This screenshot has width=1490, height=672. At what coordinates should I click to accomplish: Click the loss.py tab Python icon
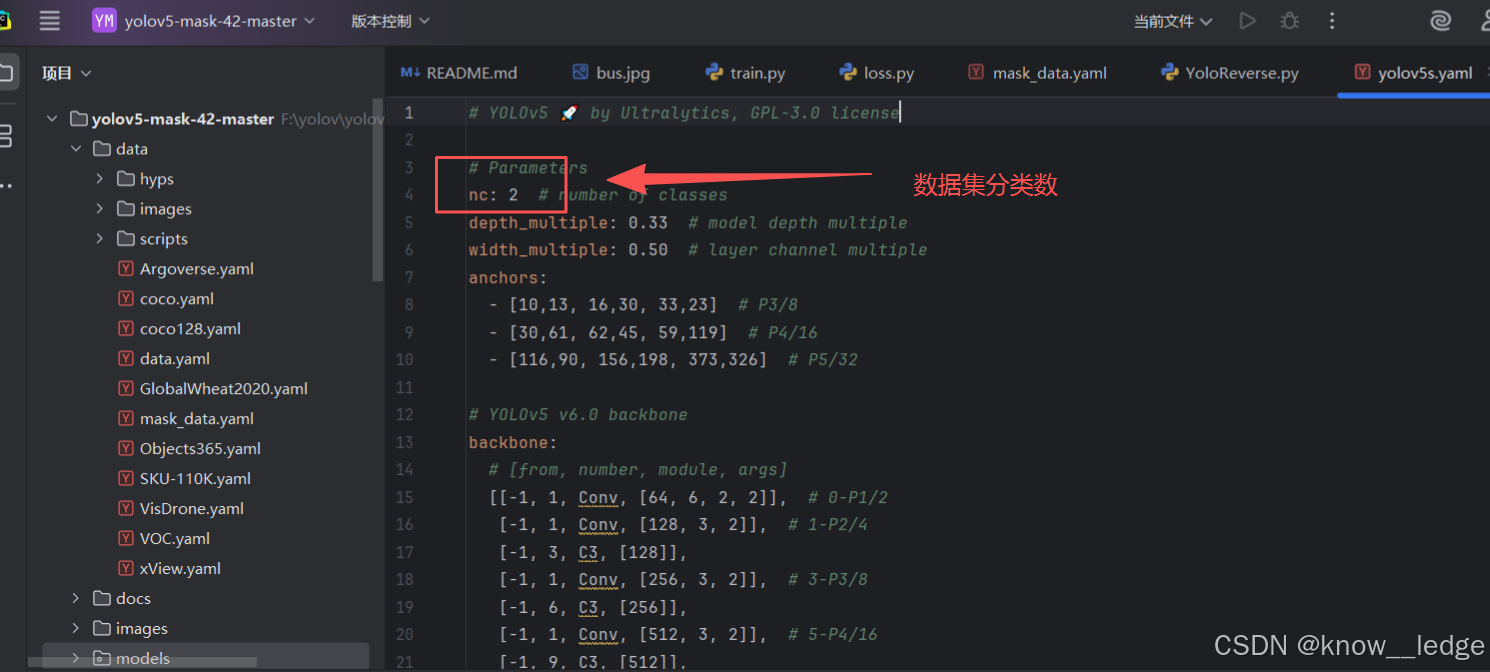click(x=848, y=72)
